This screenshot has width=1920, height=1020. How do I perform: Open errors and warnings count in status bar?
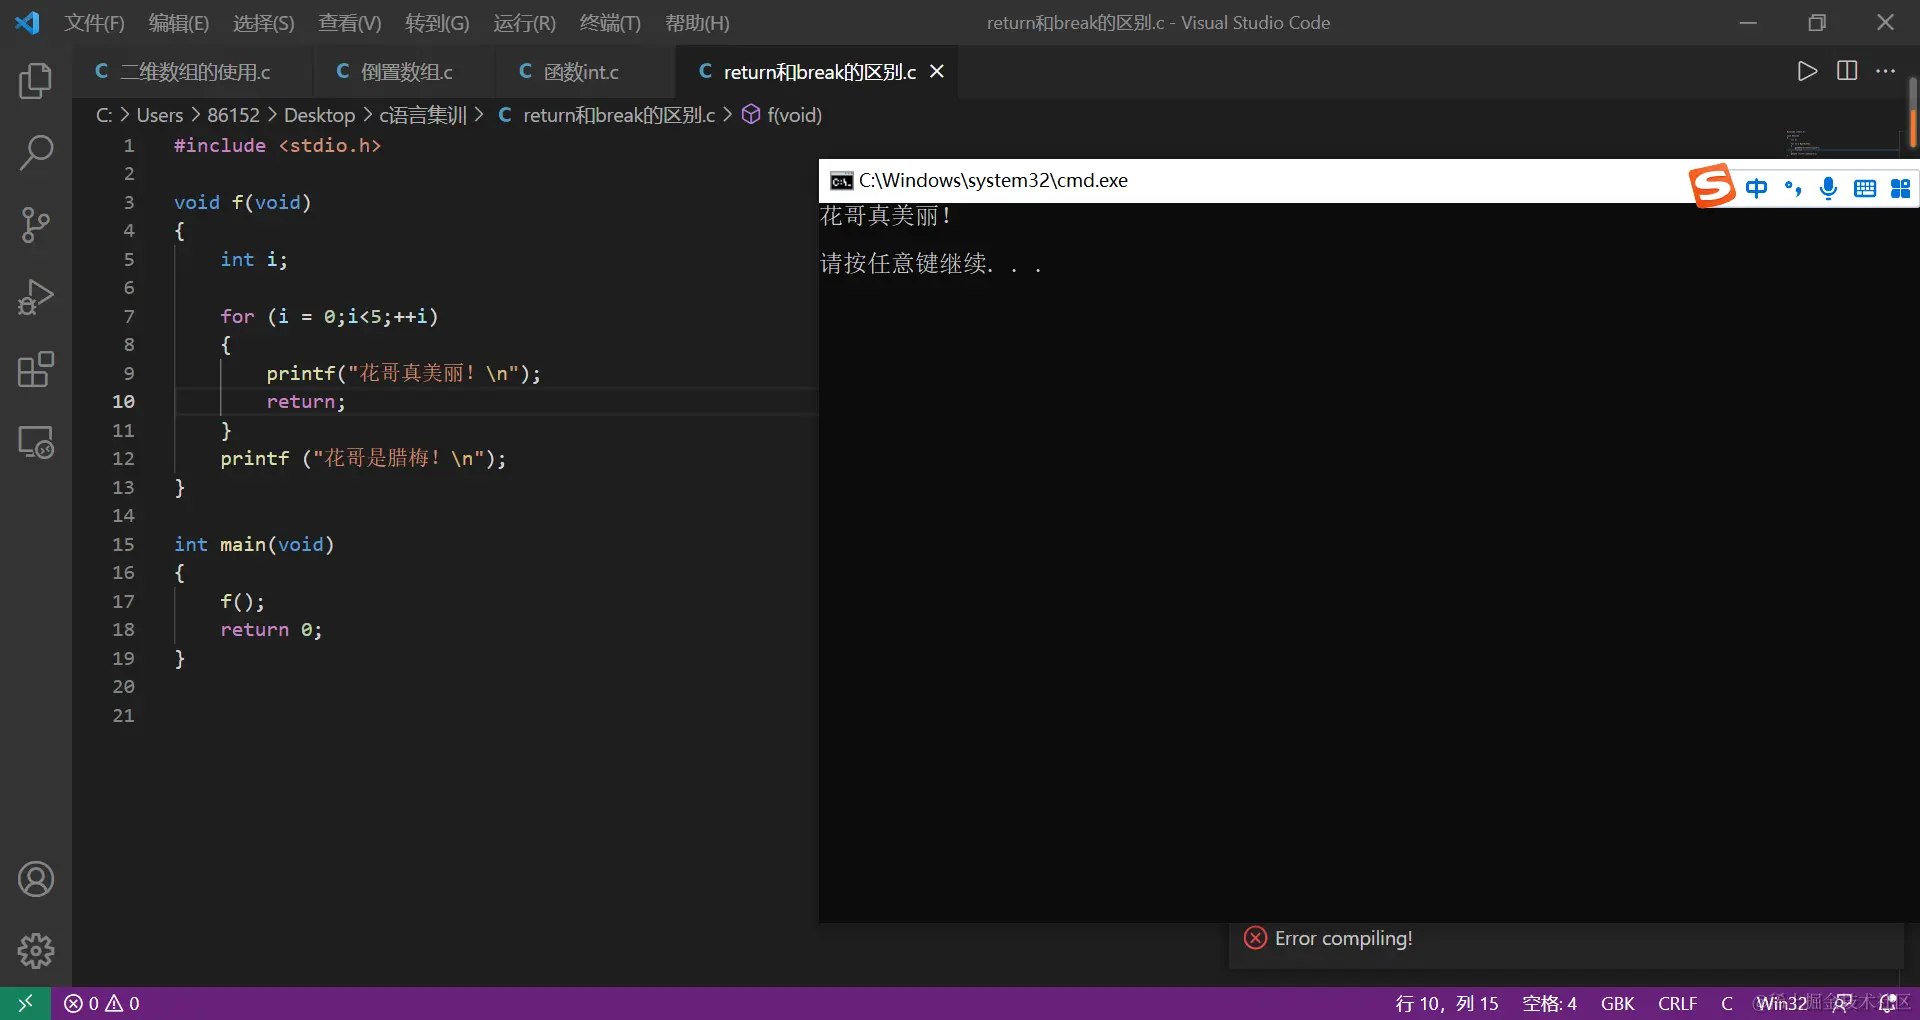102,1003
